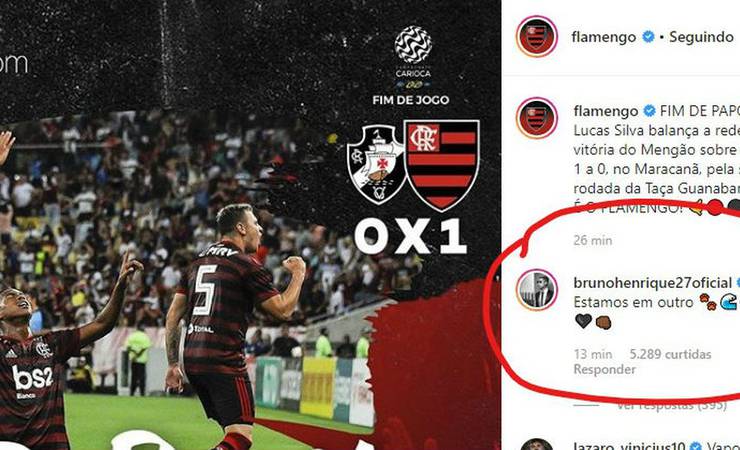Click Responder under Bruno Henrique's comment

click(x=605, y=369)
